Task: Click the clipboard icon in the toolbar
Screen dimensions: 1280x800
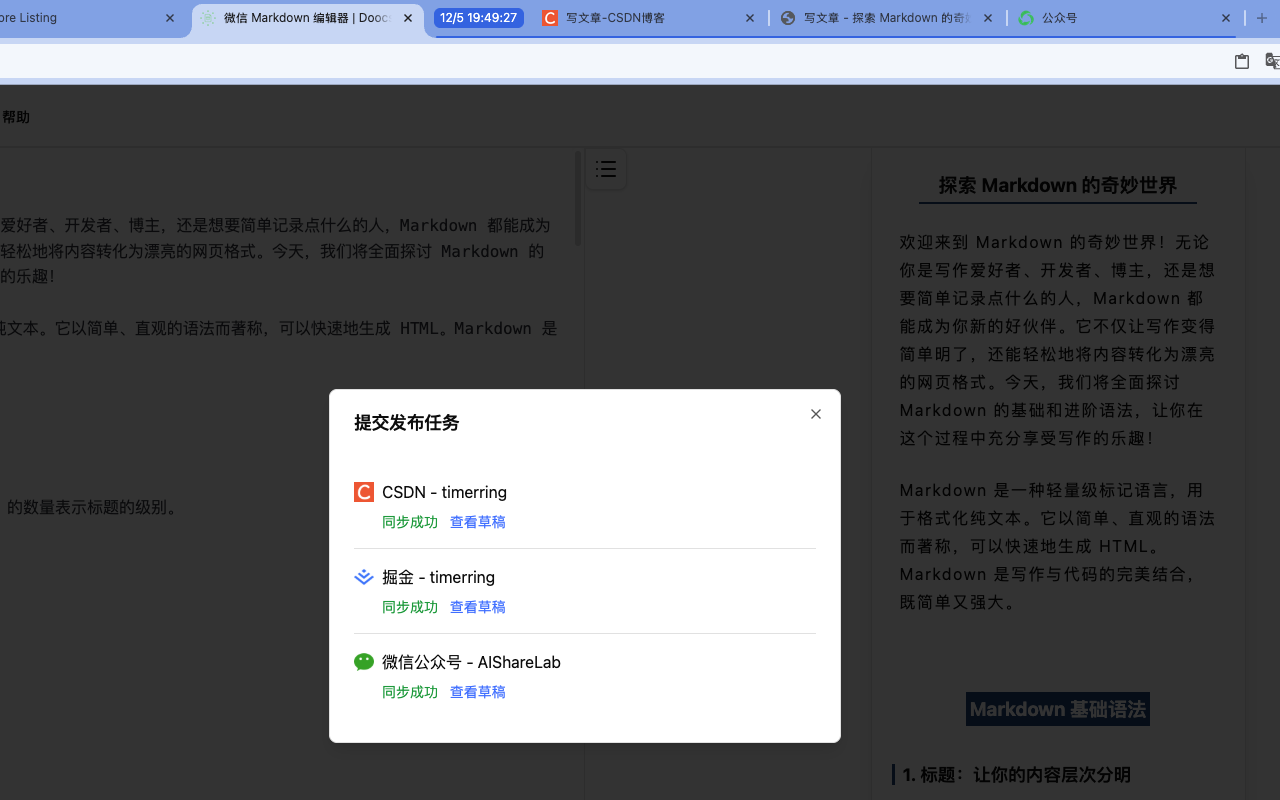Action: [x=1241, y=61]
